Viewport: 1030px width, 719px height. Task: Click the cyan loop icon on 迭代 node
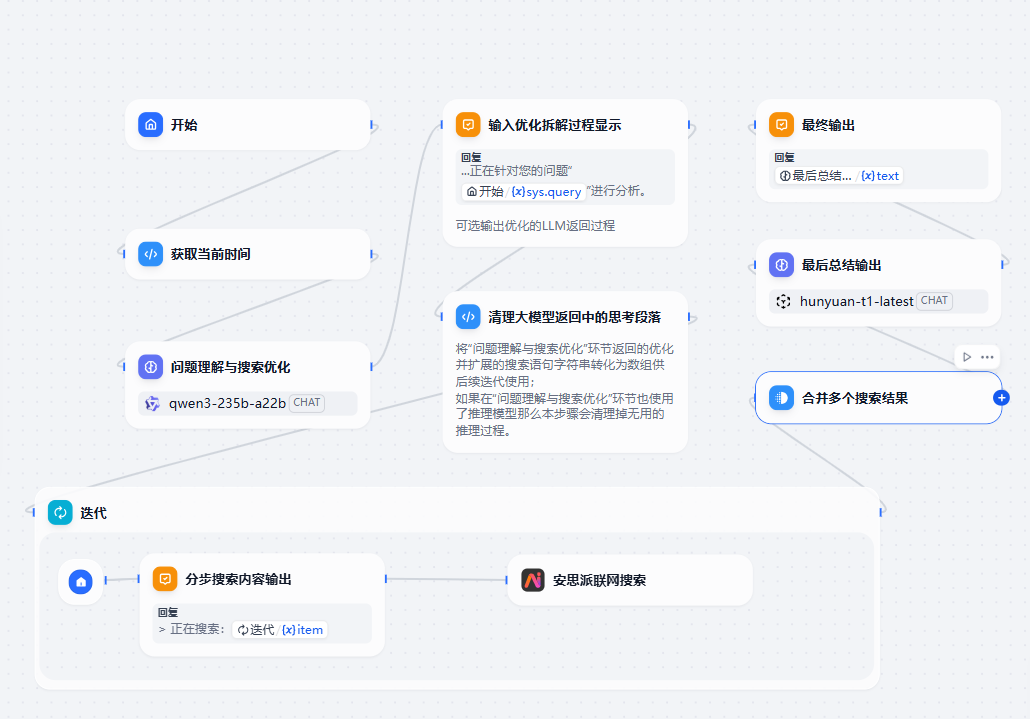pyautogui.click(x=60, y=513)
